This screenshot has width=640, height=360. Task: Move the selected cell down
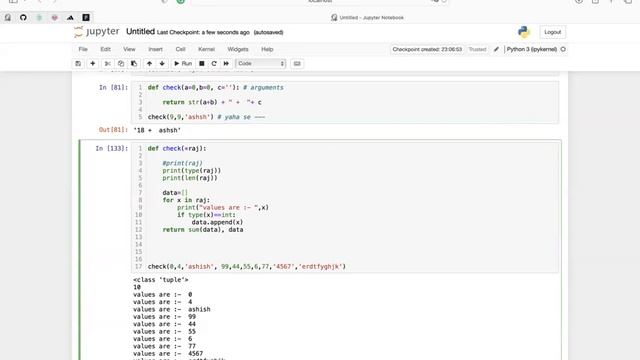pos(162,64)
